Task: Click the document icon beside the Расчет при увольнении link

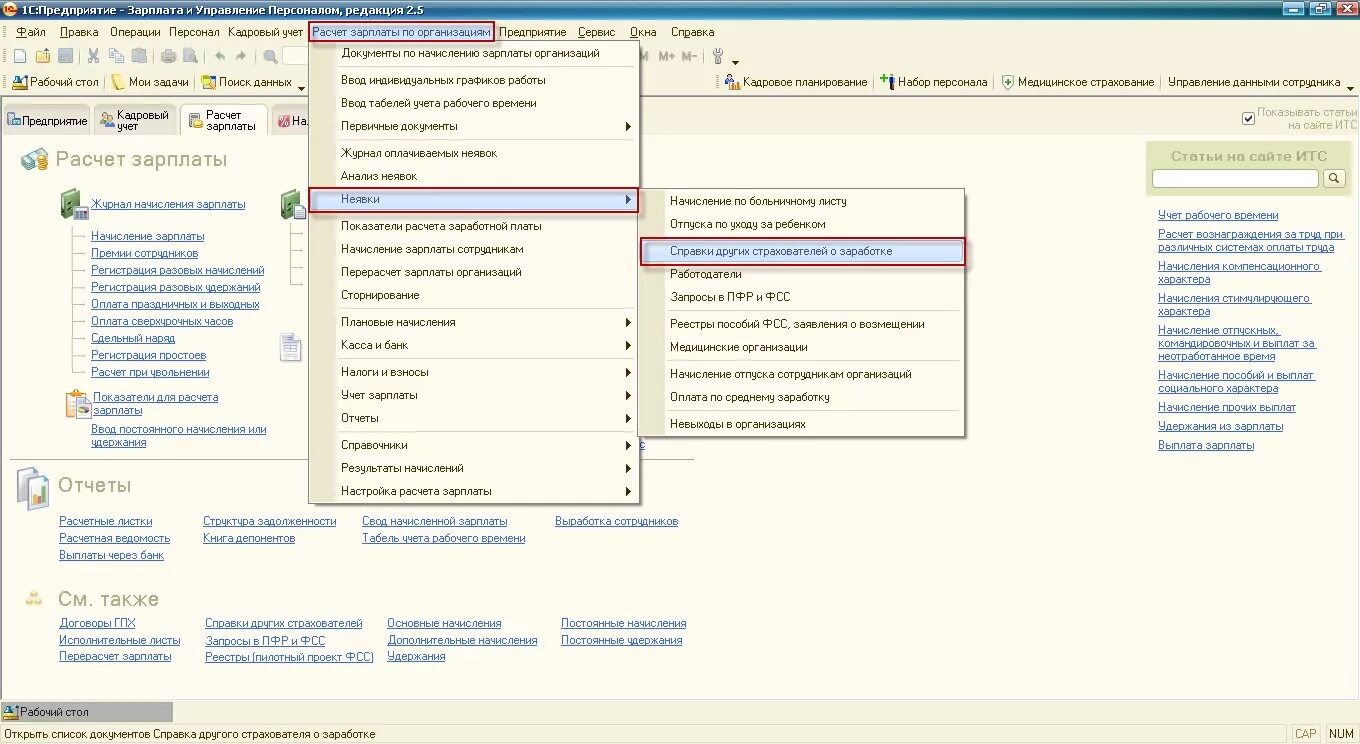Action: [290, 347]
